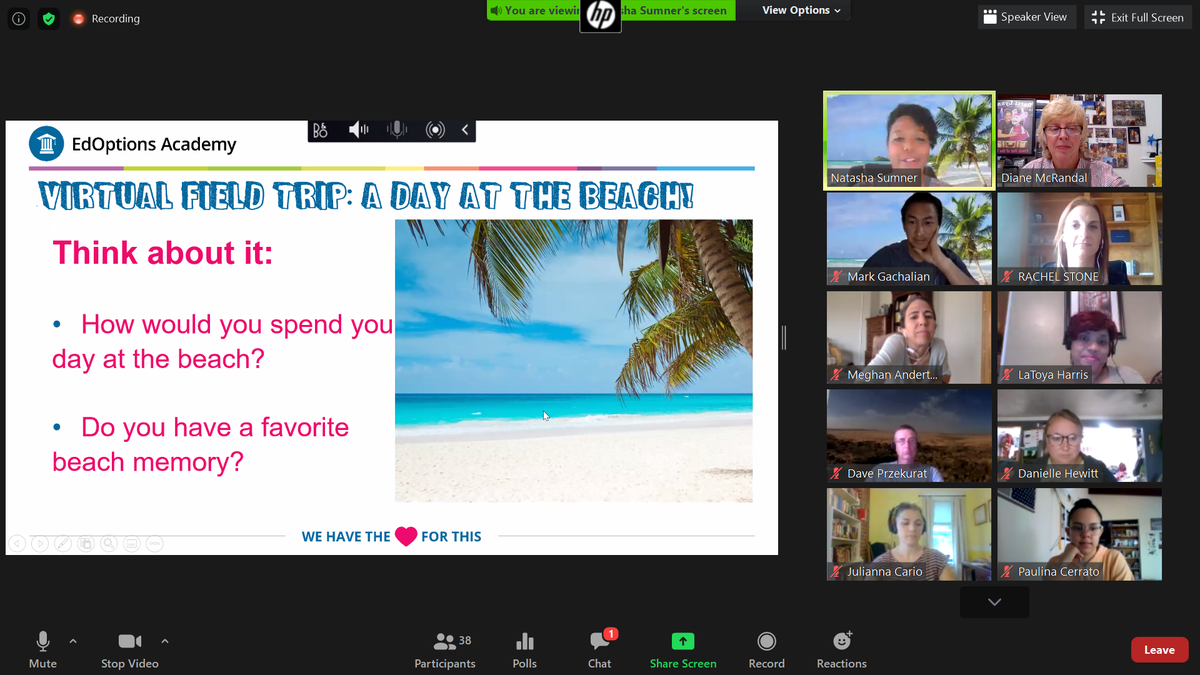This screenshot has height=675, width=1200.
Task: Open Chat with one new message
Action: (x=600, y=650)
